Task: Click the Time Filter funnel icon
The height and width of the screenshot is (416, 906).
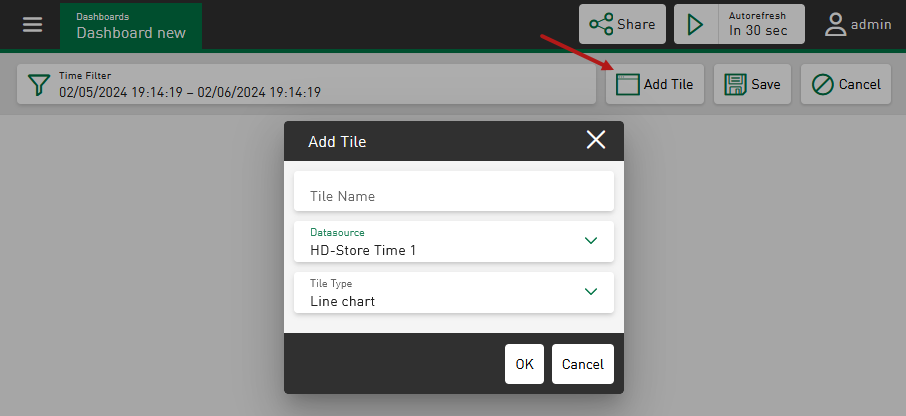Action: pos(39,85)
